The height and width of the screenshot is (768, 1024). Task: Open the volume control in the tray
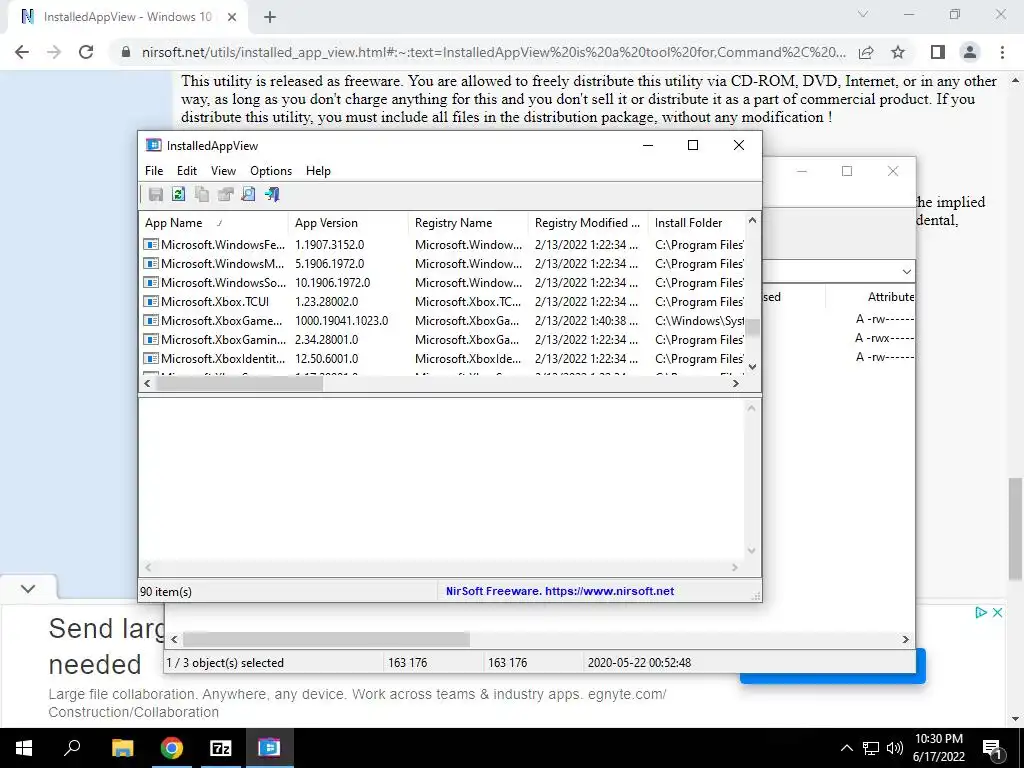click(x=895, y=748)
